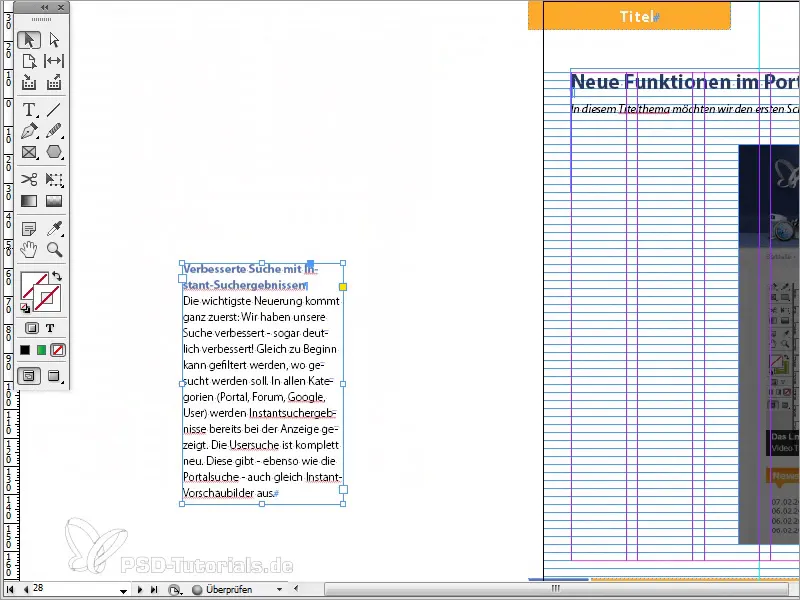Open the page number dropdown
Viewport: 800px width, 600px height.
[122, 589]
